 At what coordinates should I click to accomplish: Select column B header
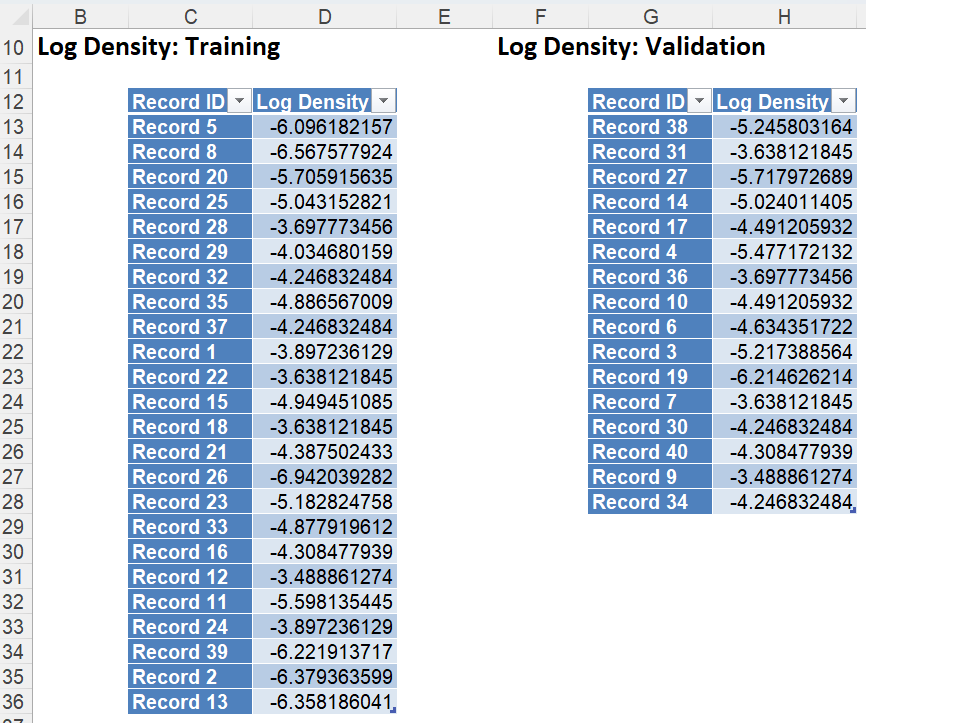80,15
